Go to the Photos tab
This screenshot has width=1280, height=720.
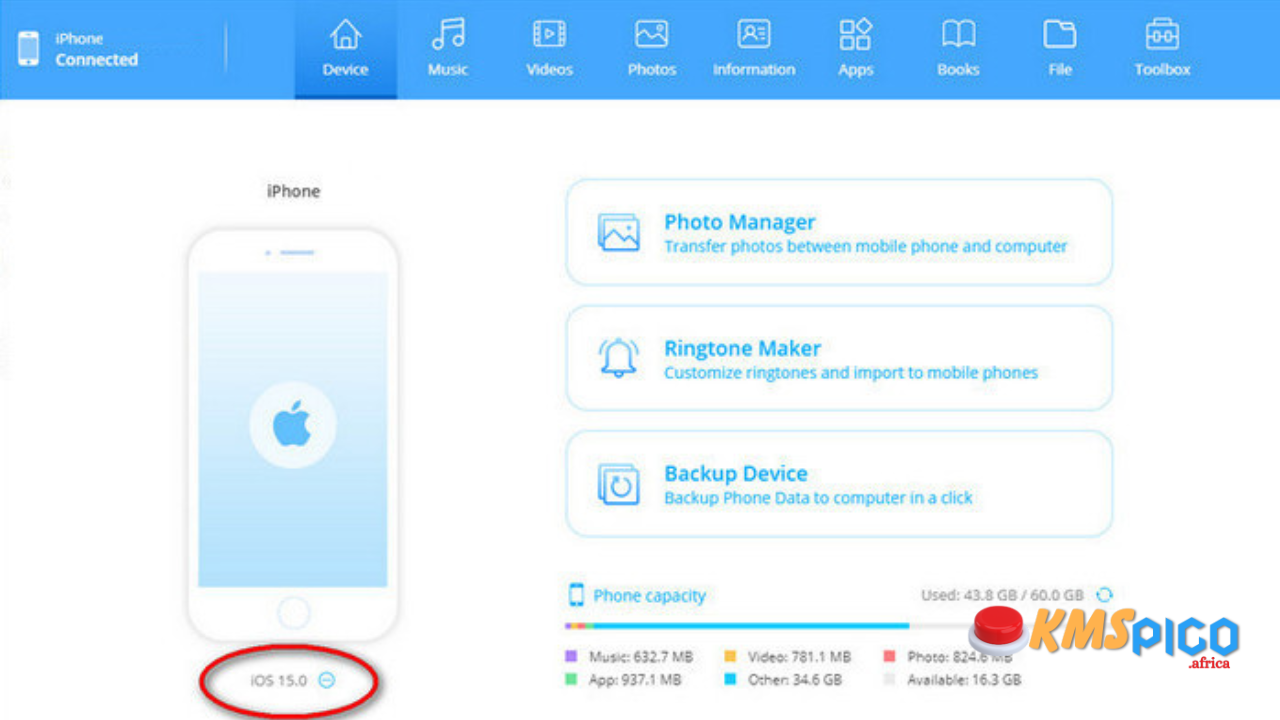tap(652, 49)
